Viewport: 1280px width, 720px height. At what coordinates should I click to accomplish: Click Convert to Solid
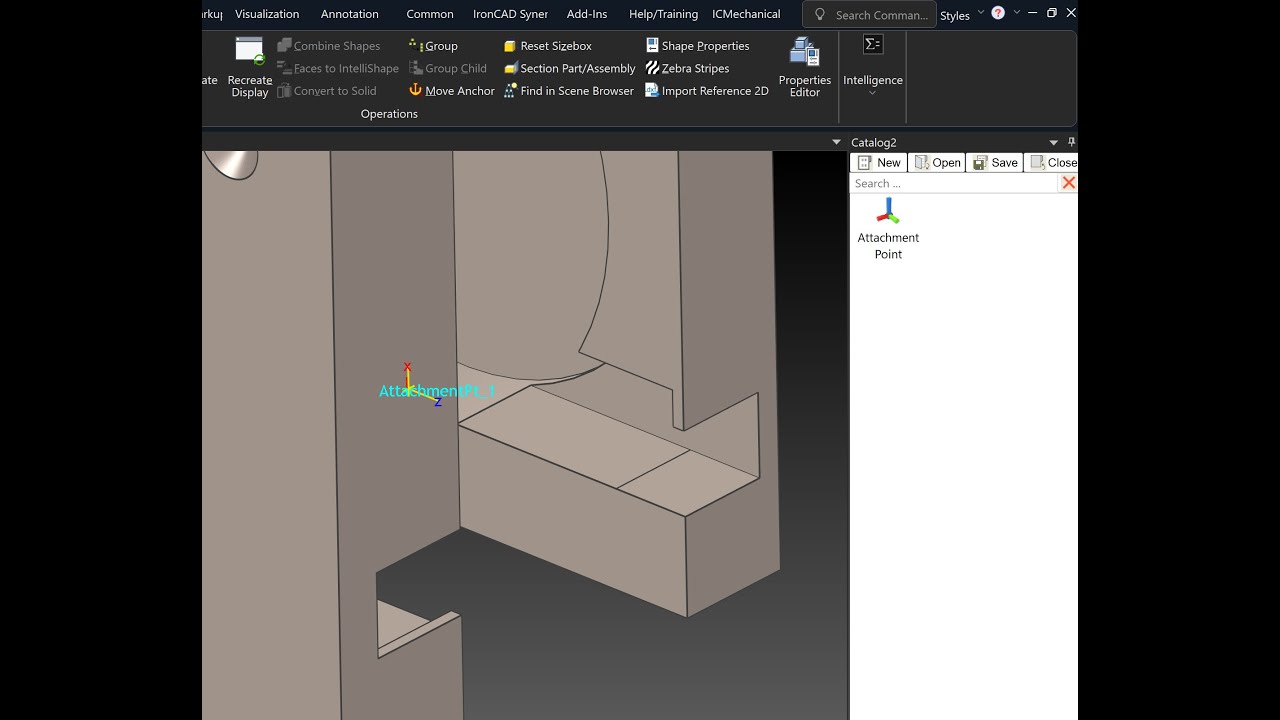tap(327, 91)
